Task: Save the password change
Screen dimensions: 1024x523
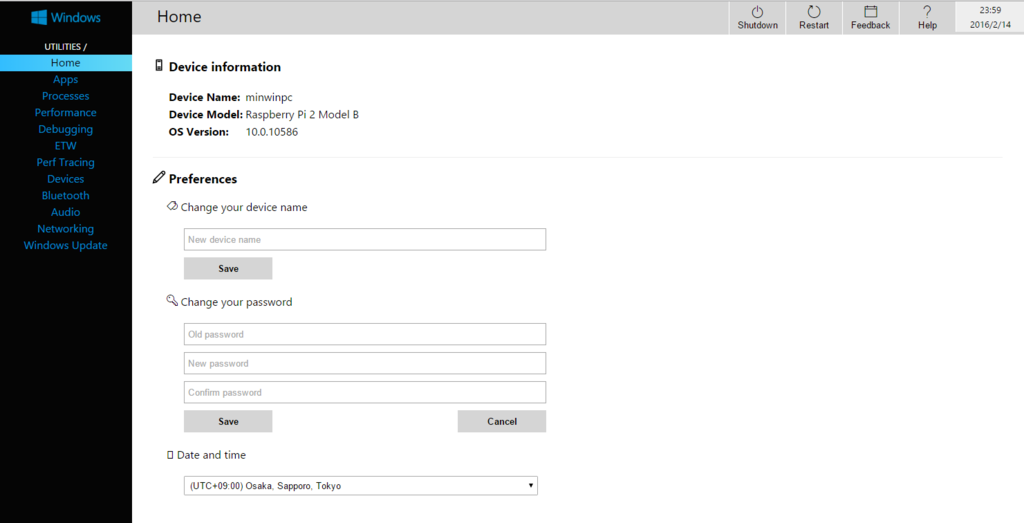Action: [x=228, y=421]
